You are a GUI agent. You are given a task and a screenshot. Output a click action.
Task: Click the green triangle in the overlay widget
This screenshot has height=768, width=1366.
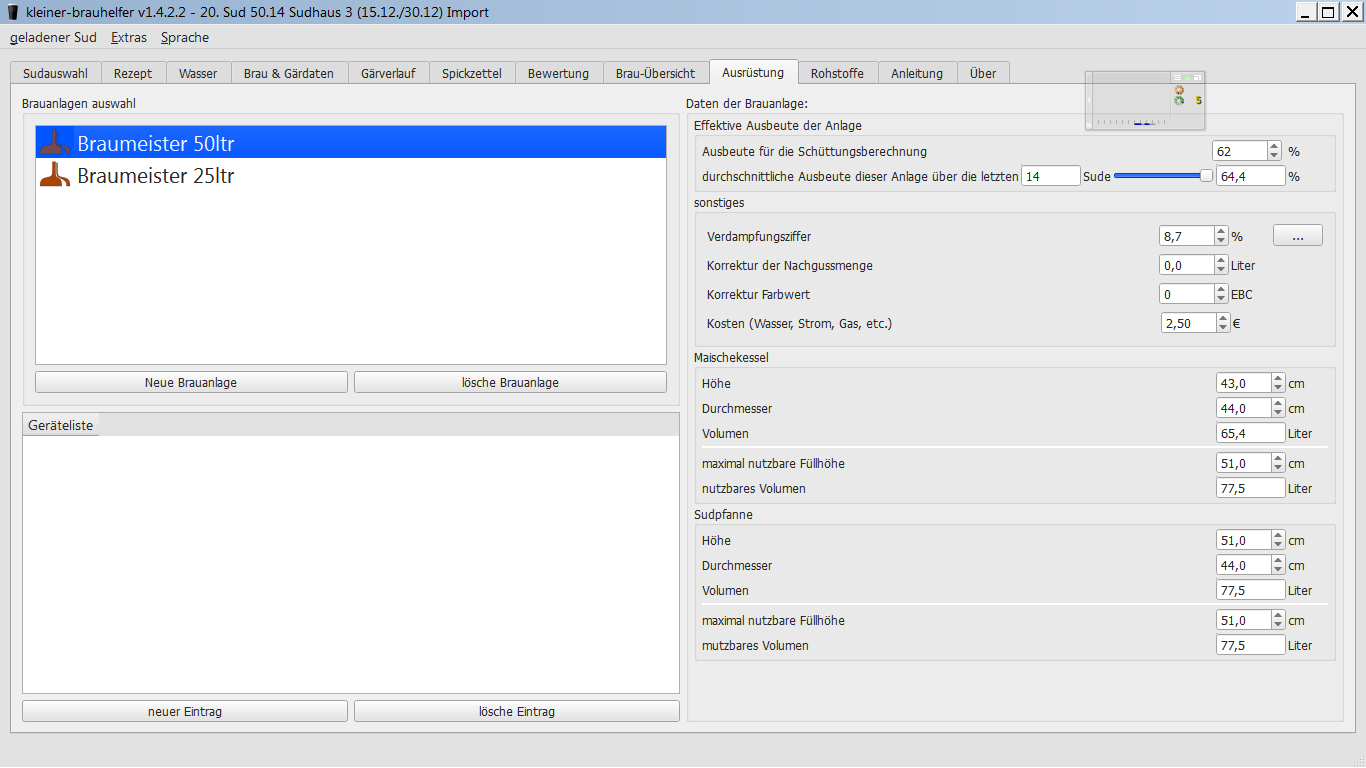(x=1187, y=77)
